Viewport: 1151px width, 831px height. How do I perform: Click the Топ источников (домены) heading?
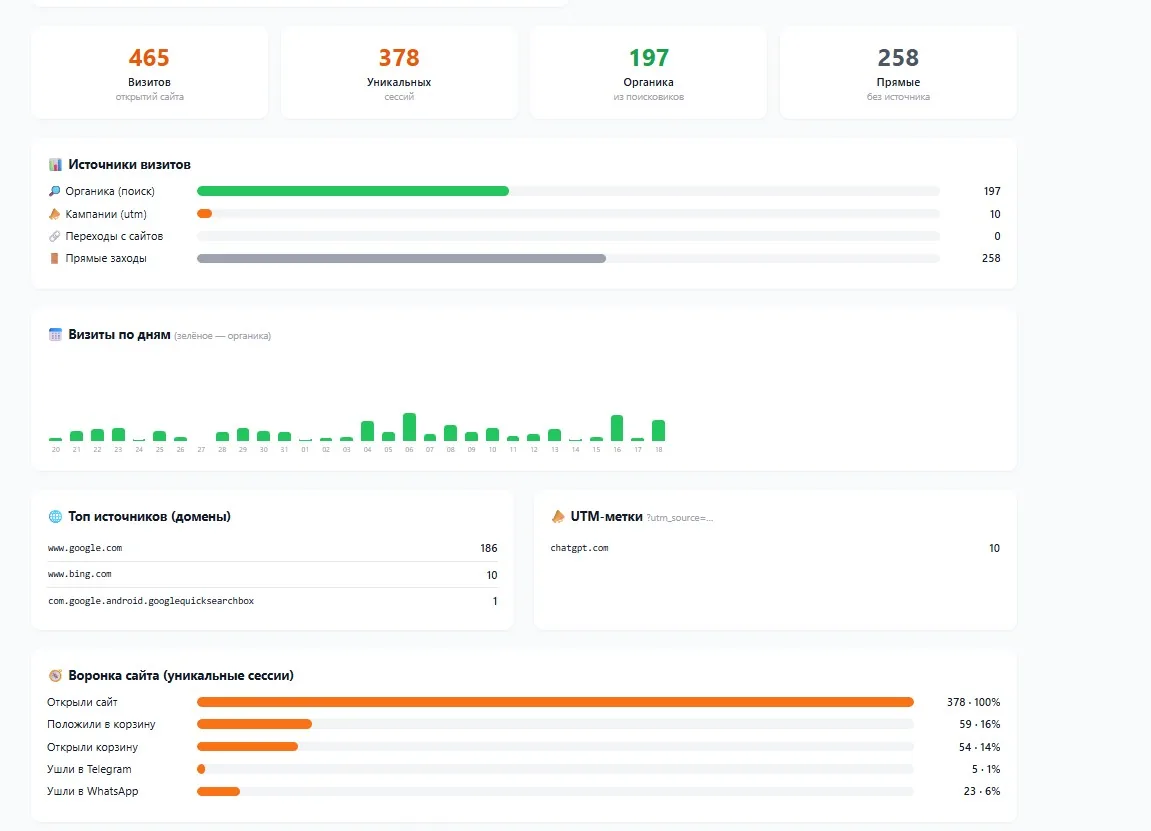click(x=150, y=516)
